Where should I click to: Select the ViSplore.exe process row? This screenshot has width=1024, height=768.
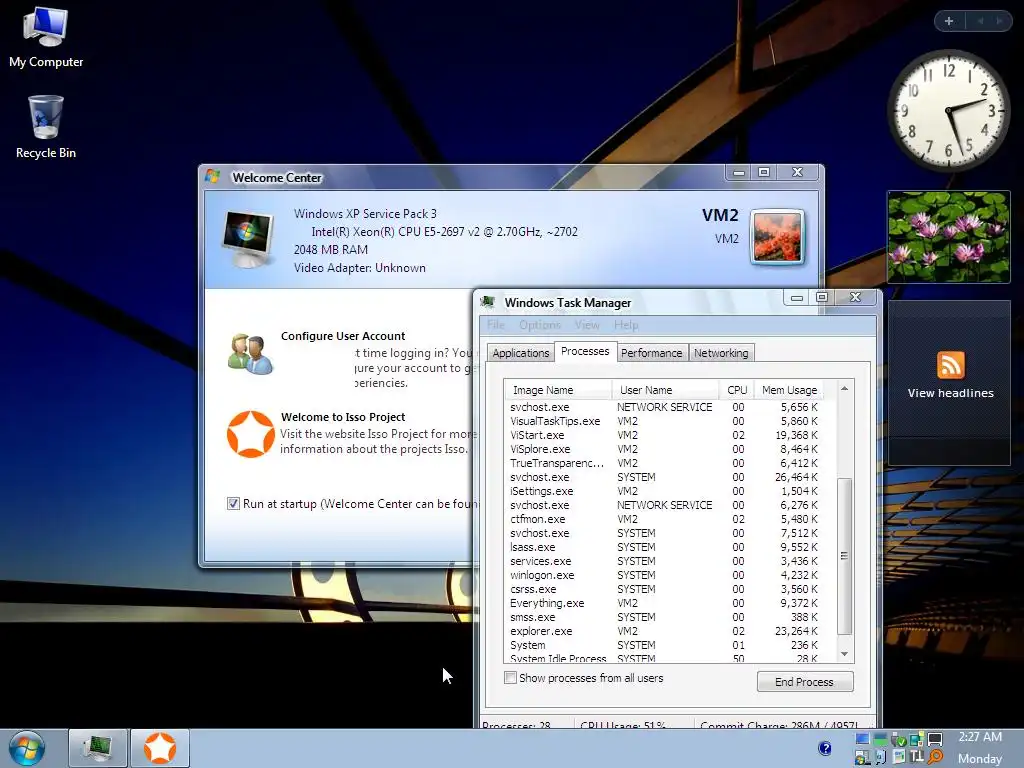(x=664, y=449)
